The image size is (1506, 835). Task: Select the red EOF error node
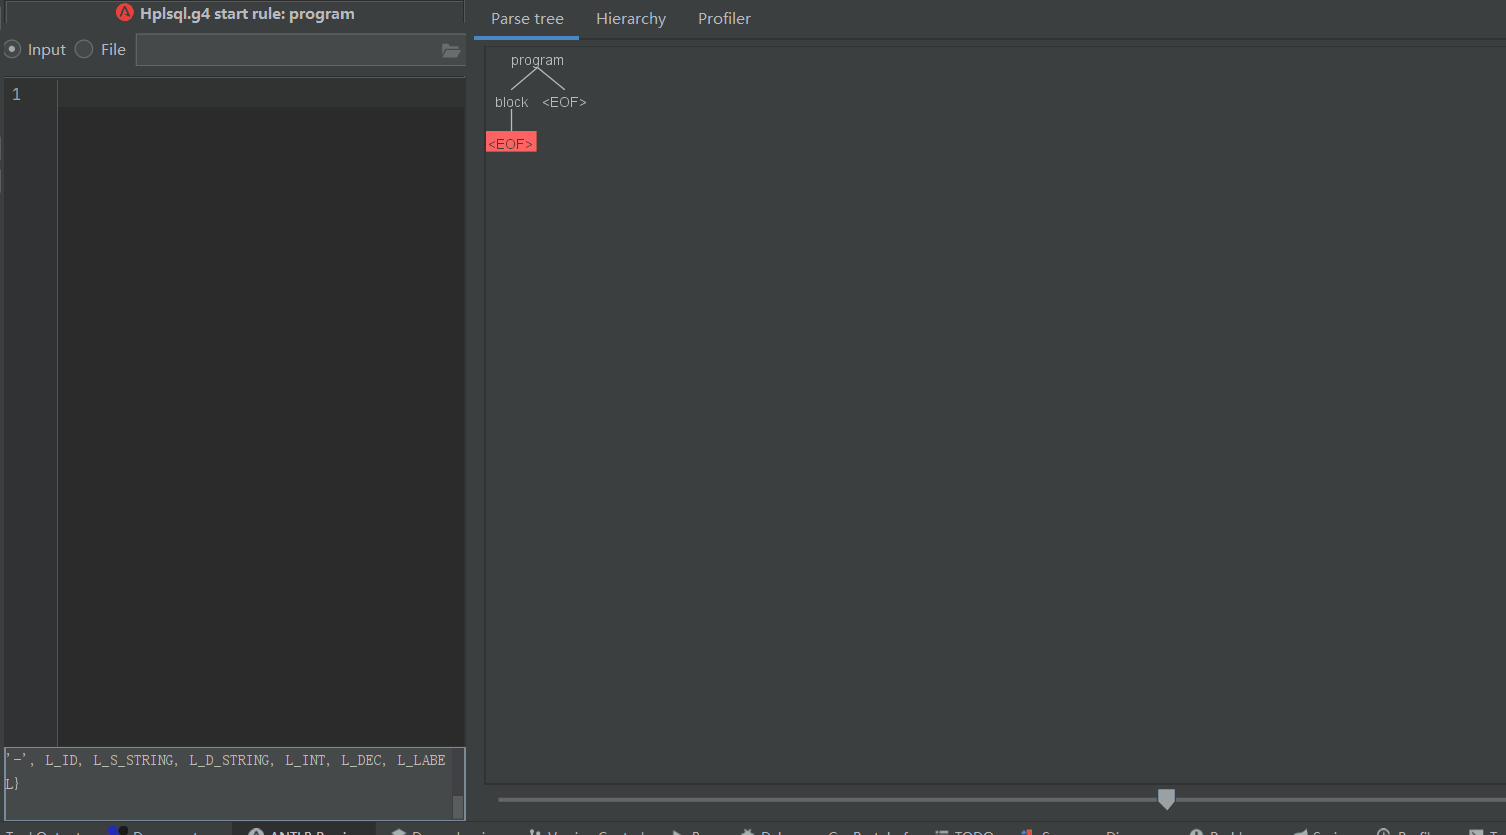[511, 142]
